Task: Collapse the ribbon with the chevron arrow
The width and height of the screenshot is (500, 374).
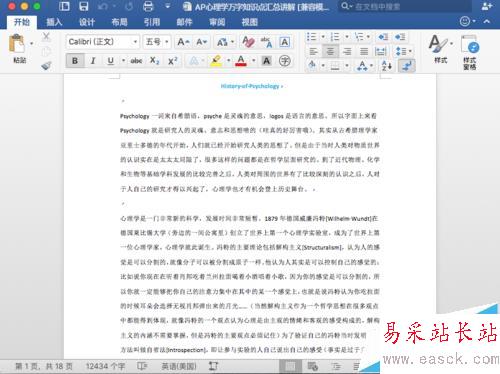Action: 487,21
